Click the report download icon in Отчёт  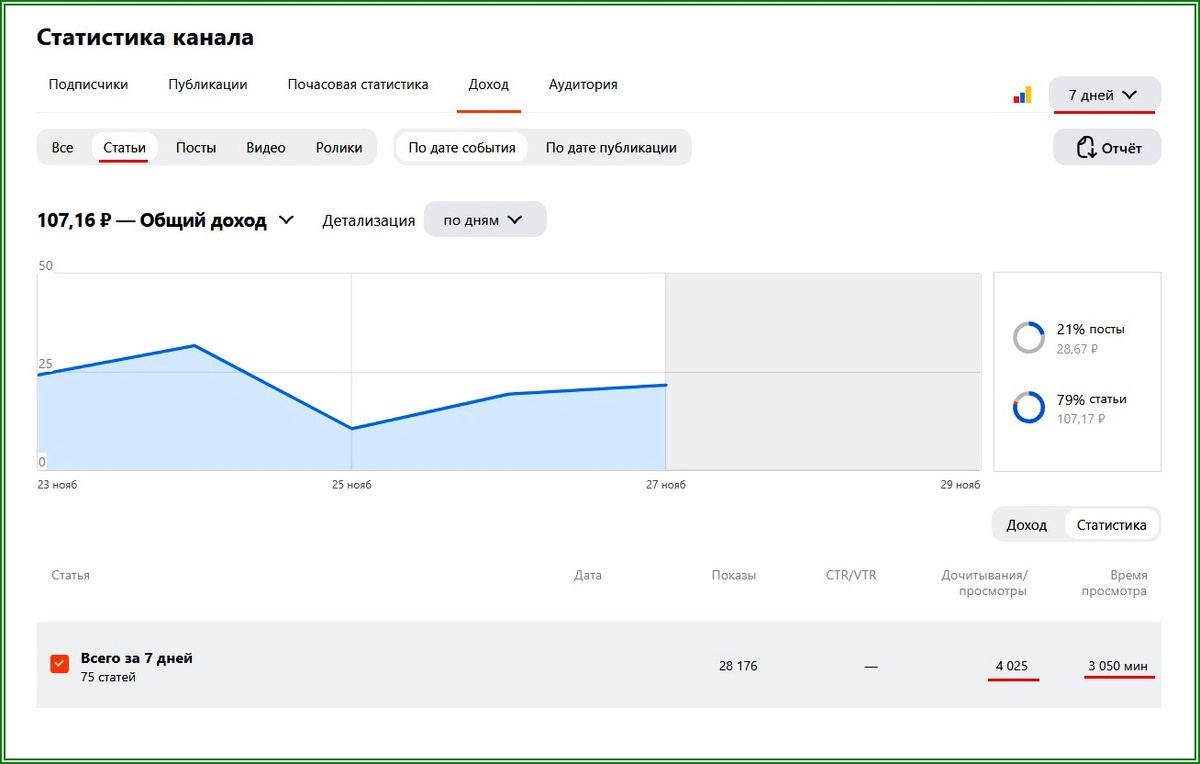tap(1086, 148)
